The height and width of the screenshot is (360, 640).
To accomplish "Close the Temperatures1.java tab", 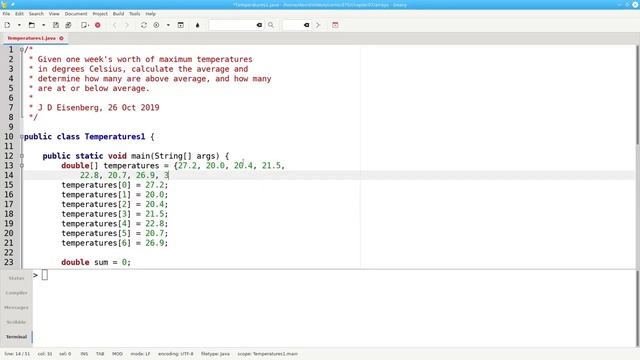I will pyautogui.click(x=62, y=38).
